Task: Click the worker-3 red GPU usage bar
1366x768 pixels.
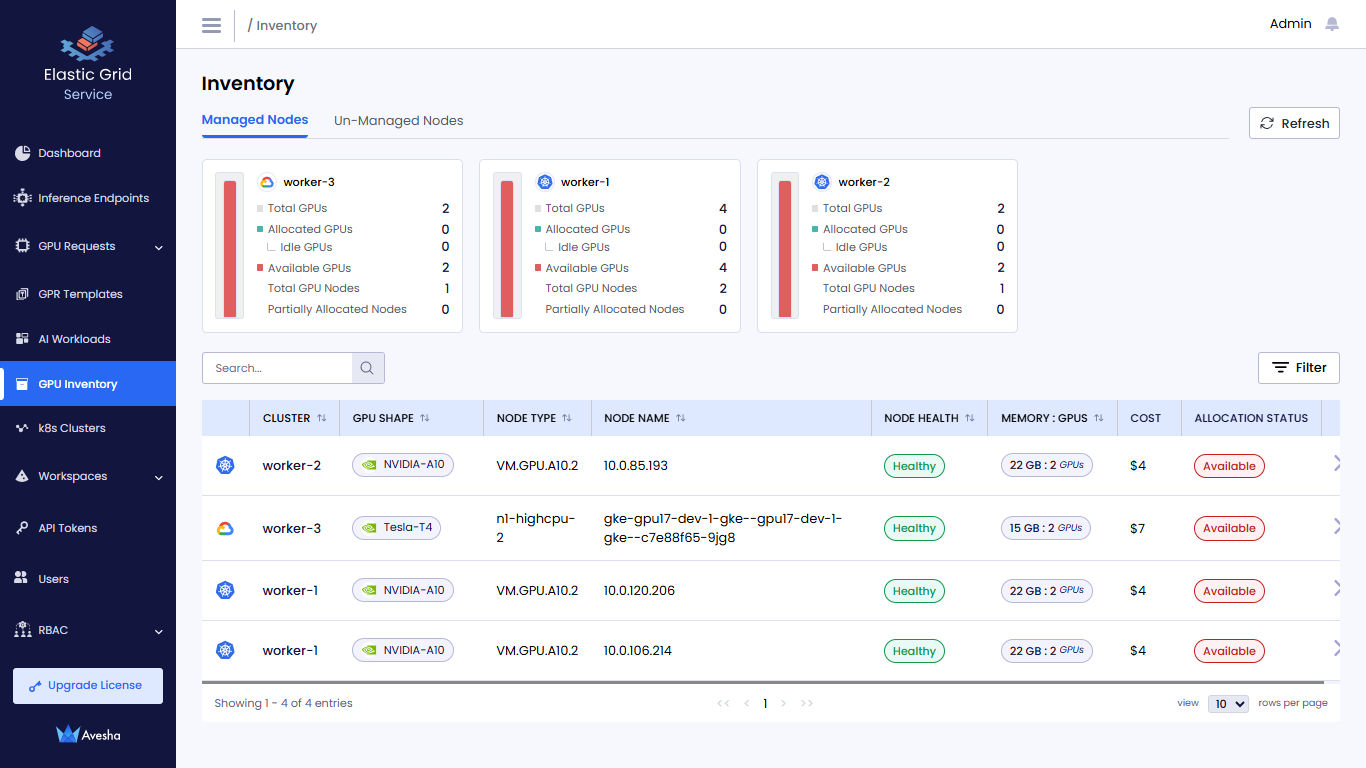Action: [x=230, y=248]
